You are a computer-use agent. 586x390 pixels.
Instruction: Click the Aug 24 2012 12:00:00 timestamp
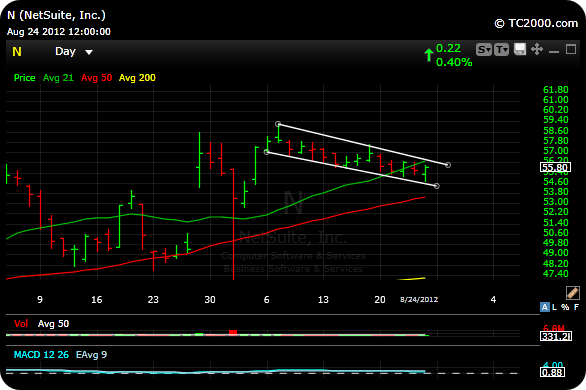click(59, 32)
